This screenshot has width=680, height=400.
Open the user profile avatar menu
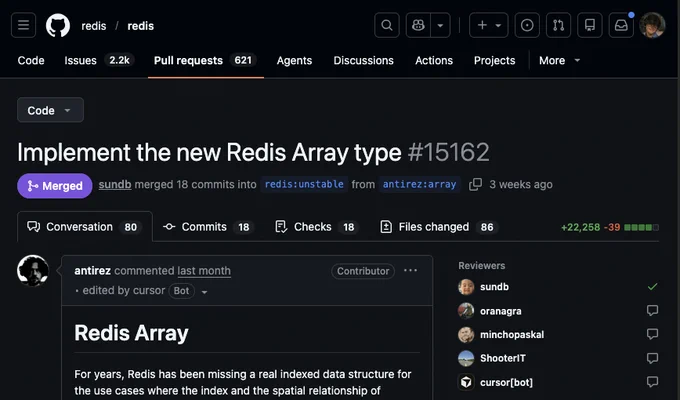tap(652, 25)
